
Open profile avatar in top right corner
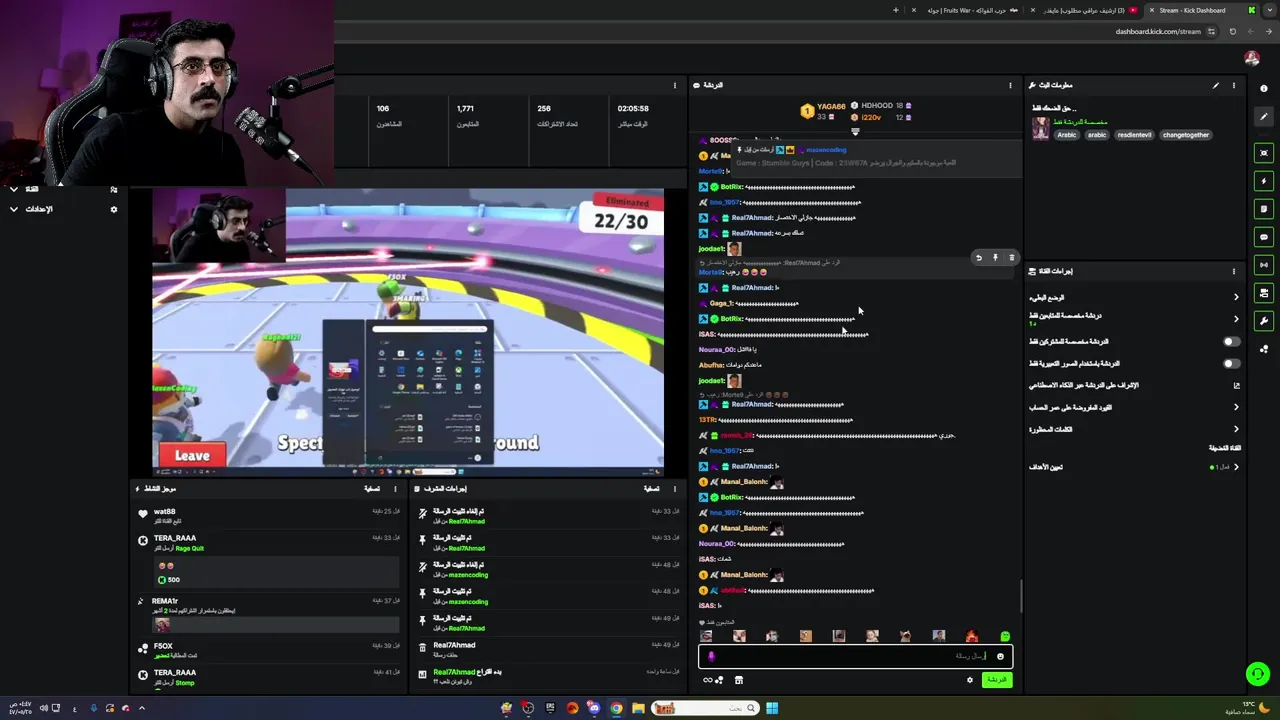[x=1252, y=58]
